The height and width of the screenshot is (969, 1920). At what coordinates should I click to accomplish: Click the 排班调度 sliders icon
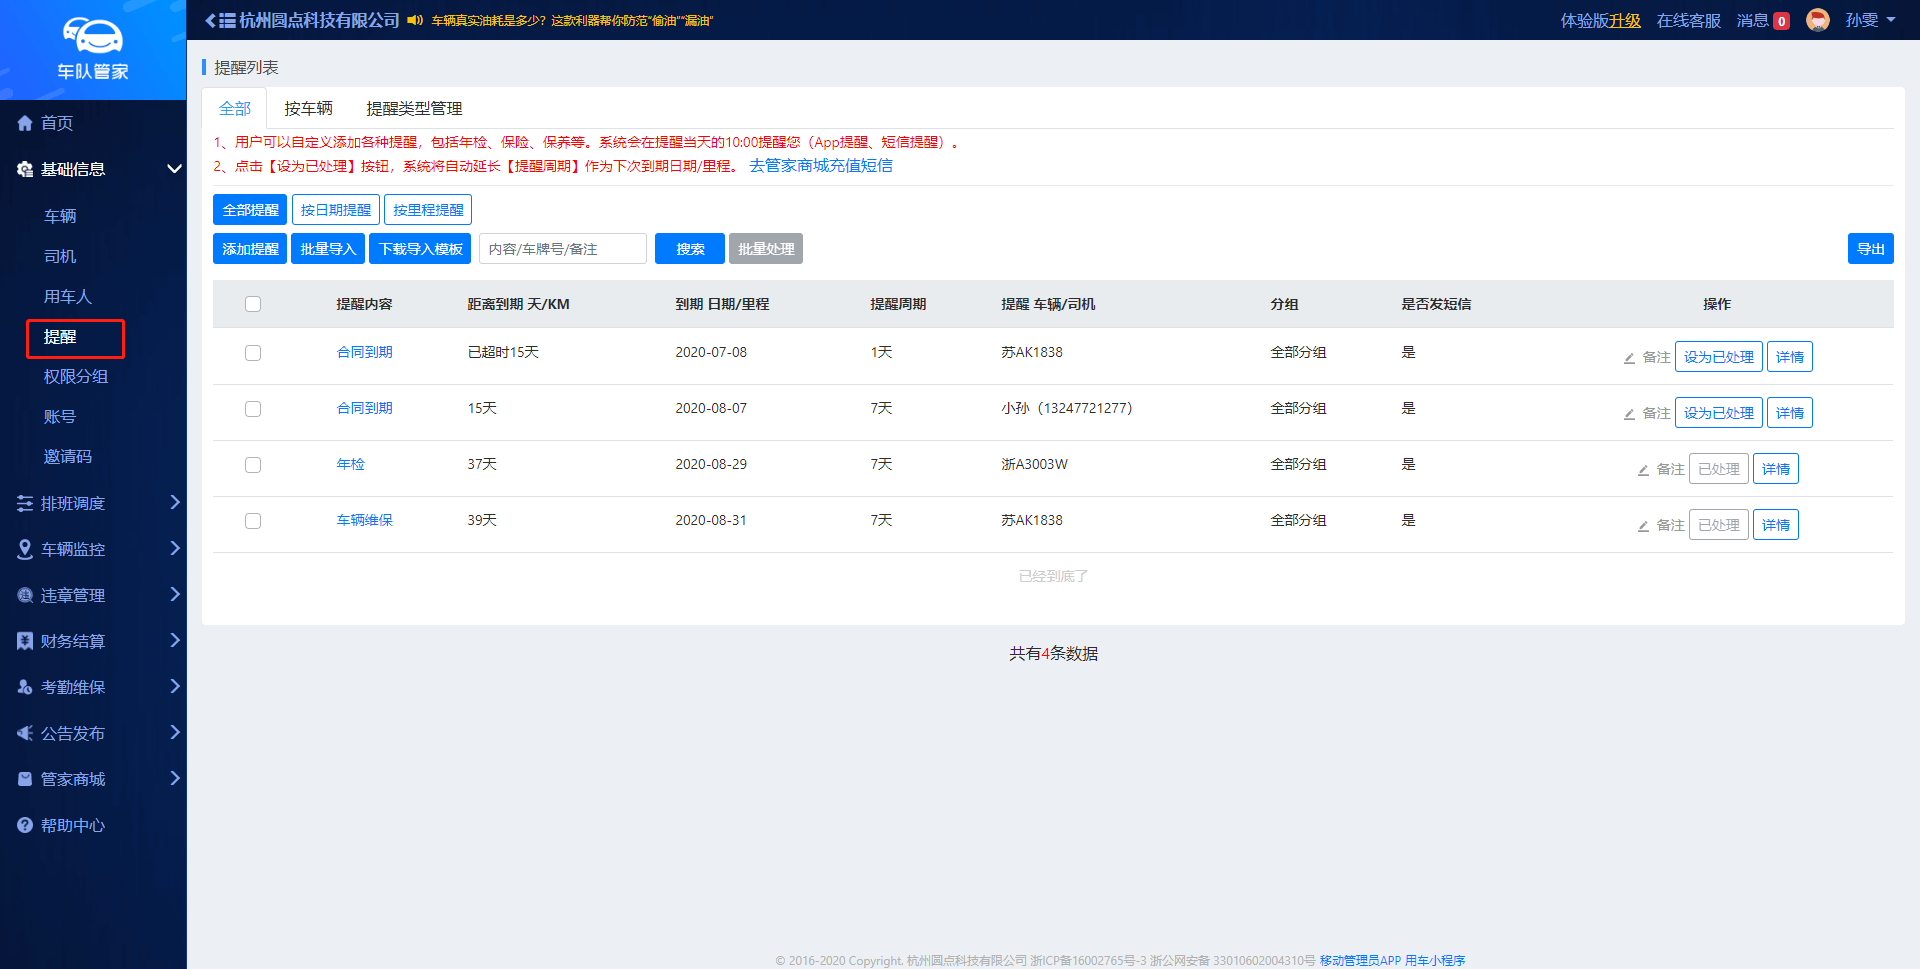click(x=25, y=503)
